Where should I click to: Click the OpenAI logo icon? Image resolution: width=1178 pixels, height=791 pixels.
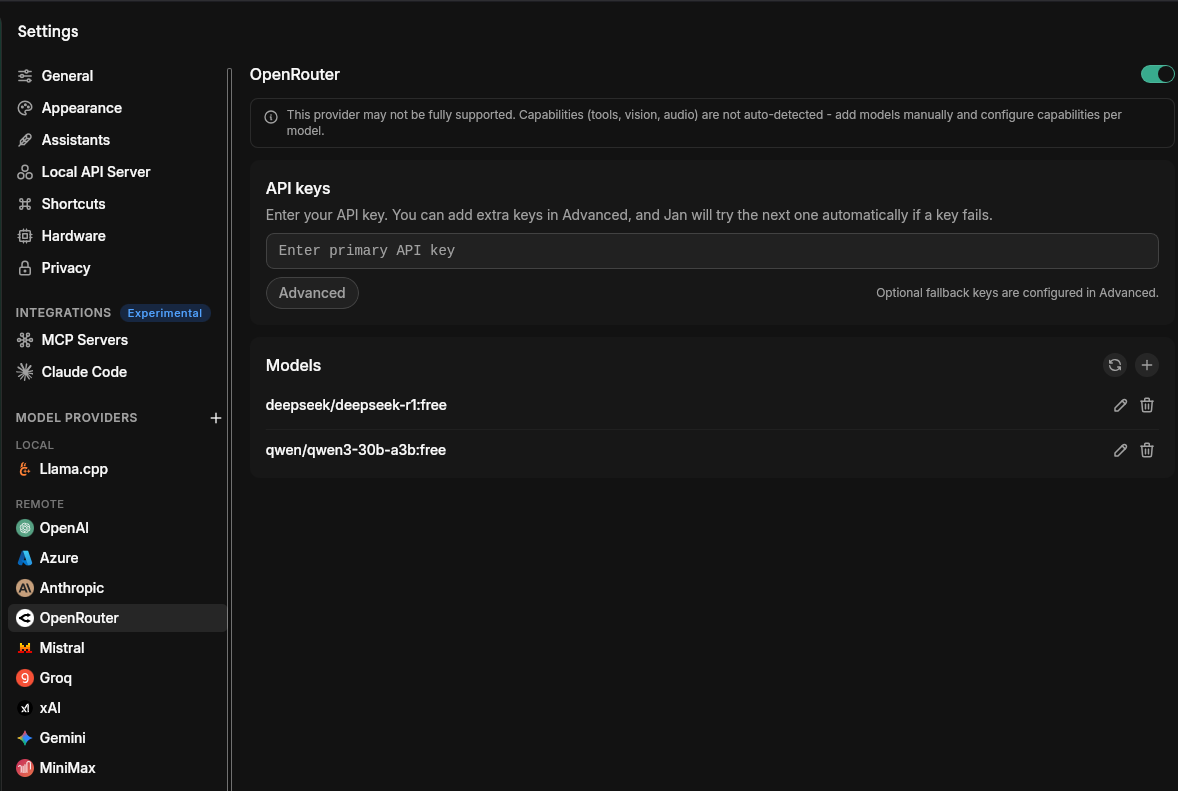pos(25,528)
